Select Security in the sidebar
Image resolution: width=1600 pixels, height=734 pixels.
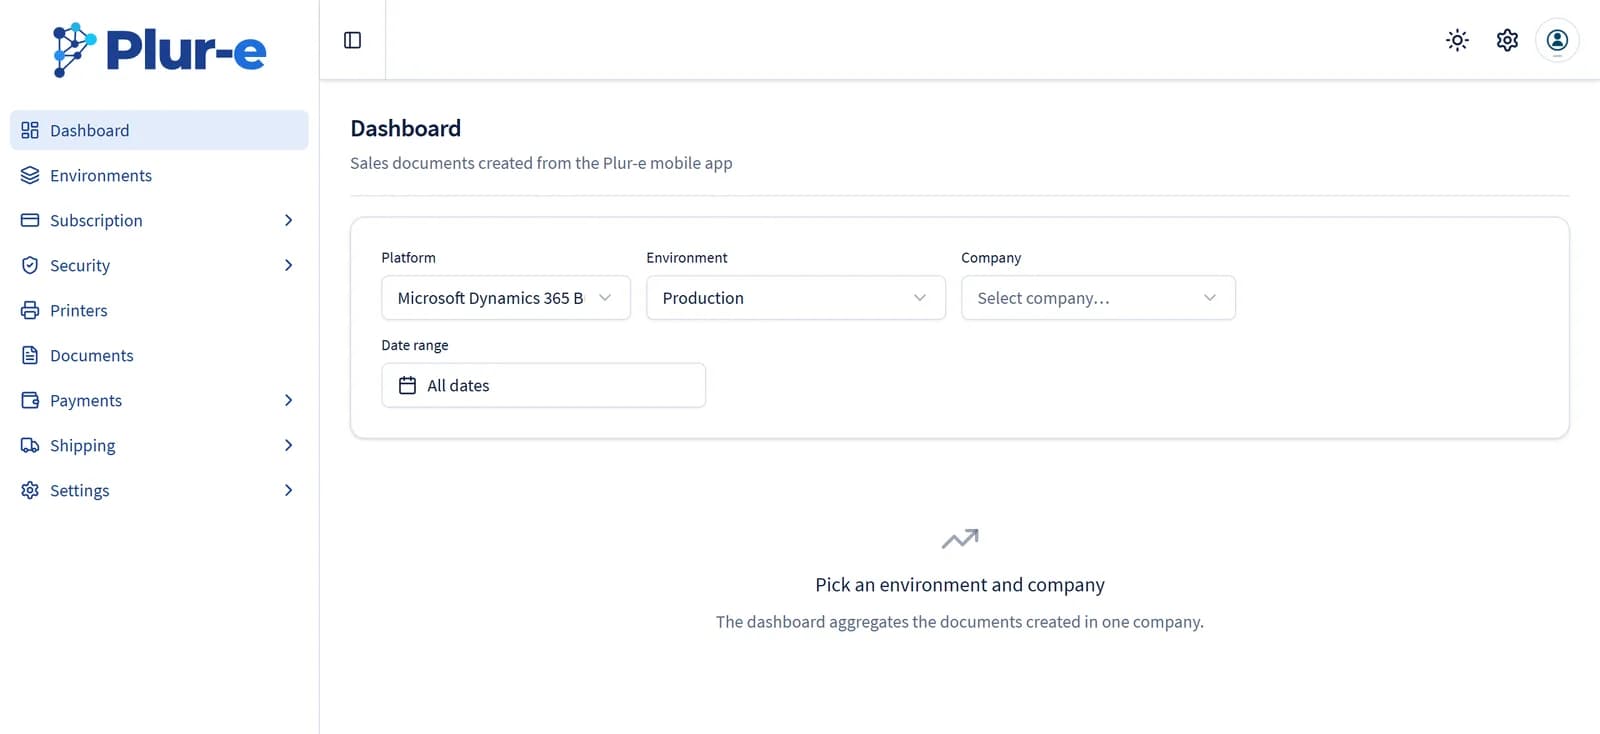point(159,265)
